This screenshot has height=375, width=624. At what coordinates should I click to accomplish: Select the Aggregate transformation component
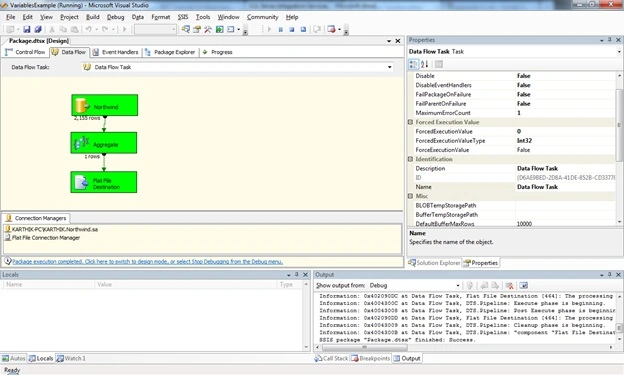[104, 143]
